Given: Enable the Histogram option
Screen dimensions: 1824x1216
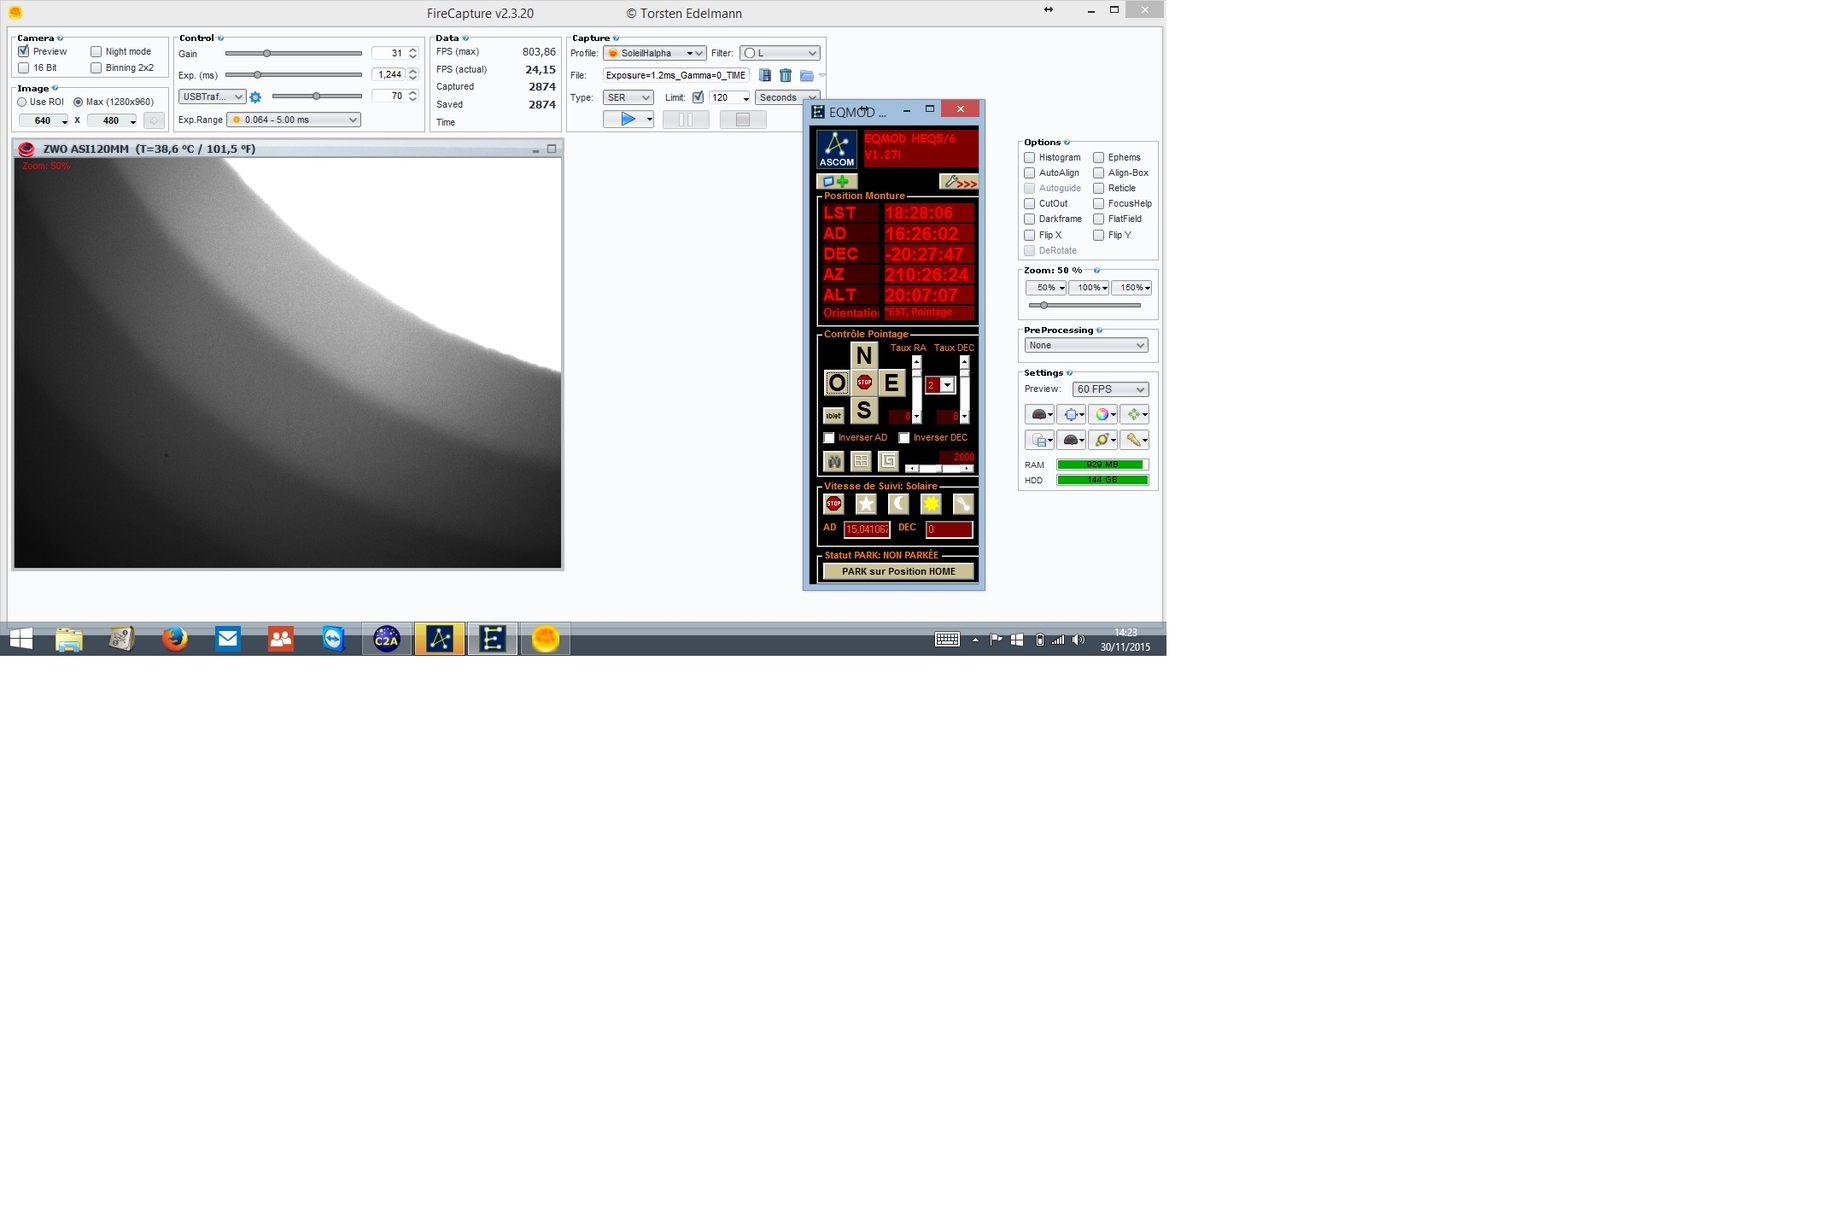Looking at the screenshot, I should click(x=1029, y=157).
